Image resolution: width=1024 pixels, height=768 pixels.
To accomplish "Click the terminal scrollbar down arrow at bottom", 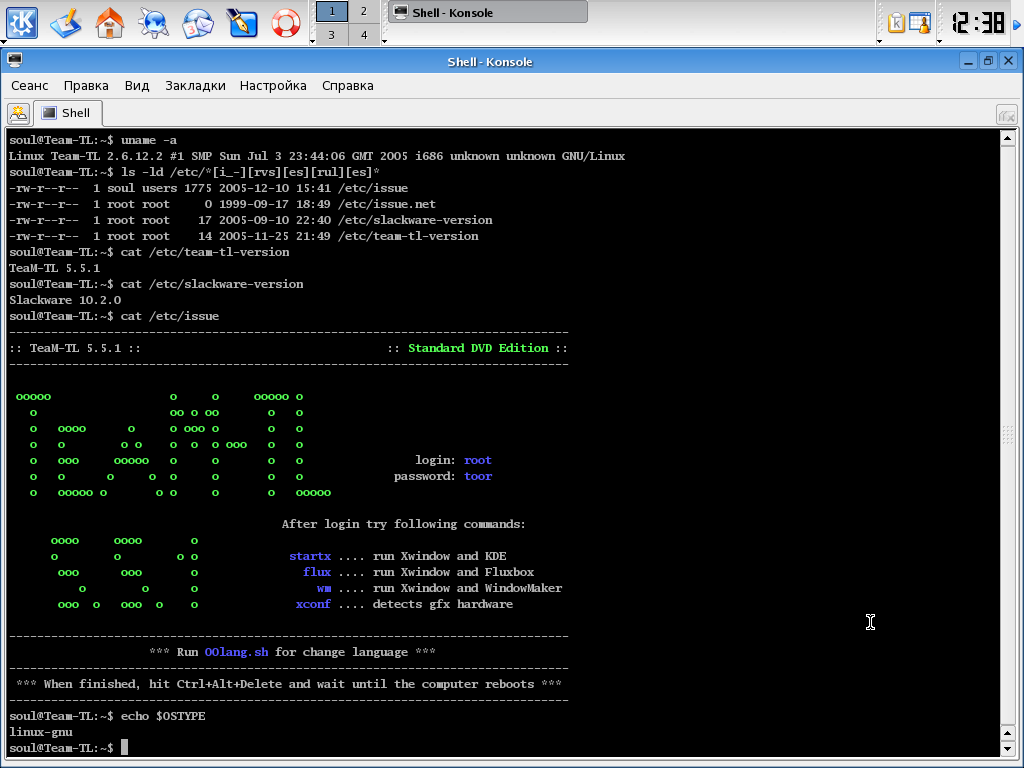I will click(x=1007, y=748).
